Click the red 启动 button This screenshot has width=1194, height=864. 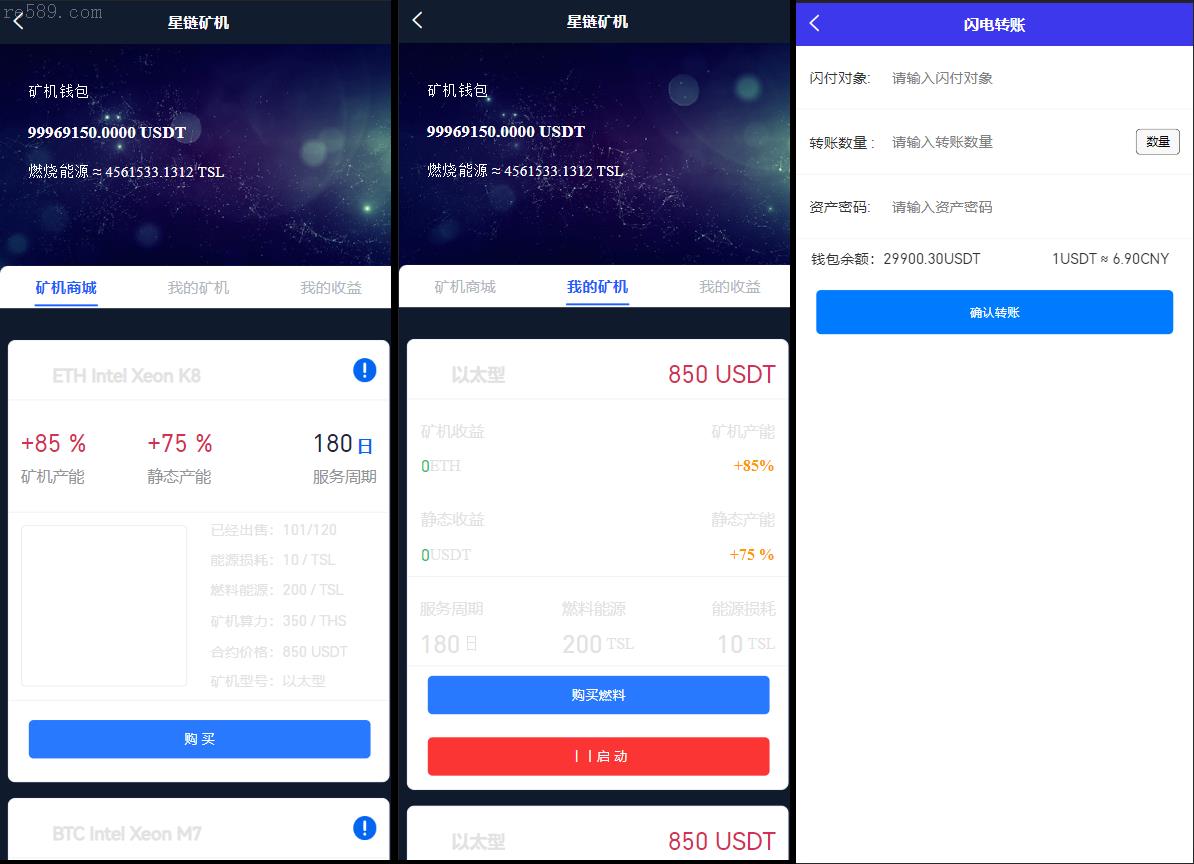(599, 757)
